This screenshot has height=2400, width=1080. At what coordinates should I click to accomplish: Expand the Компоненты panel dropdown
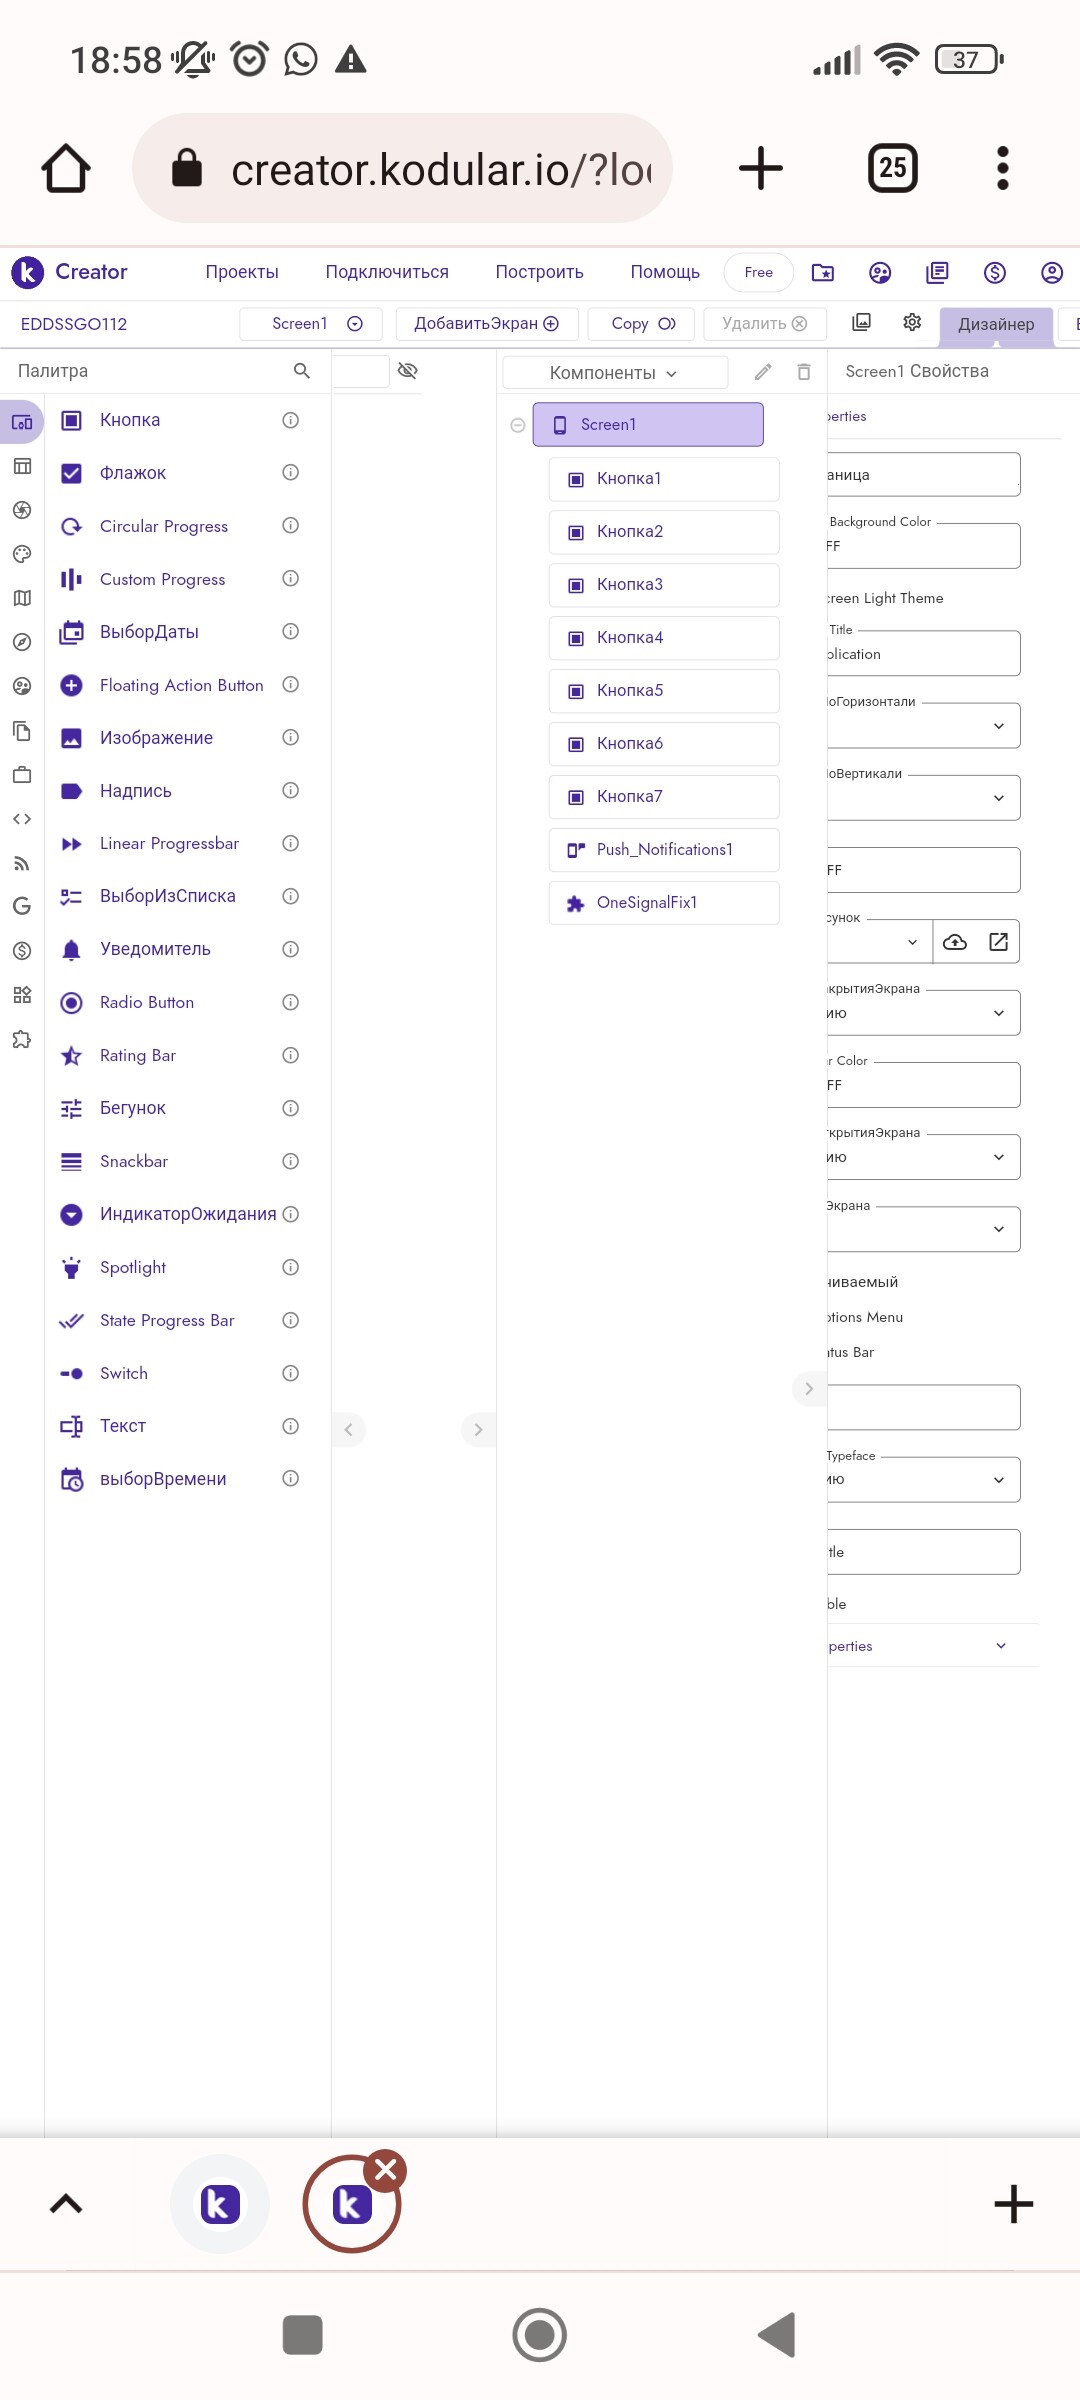pyautogui.click(x=614, y=373)
